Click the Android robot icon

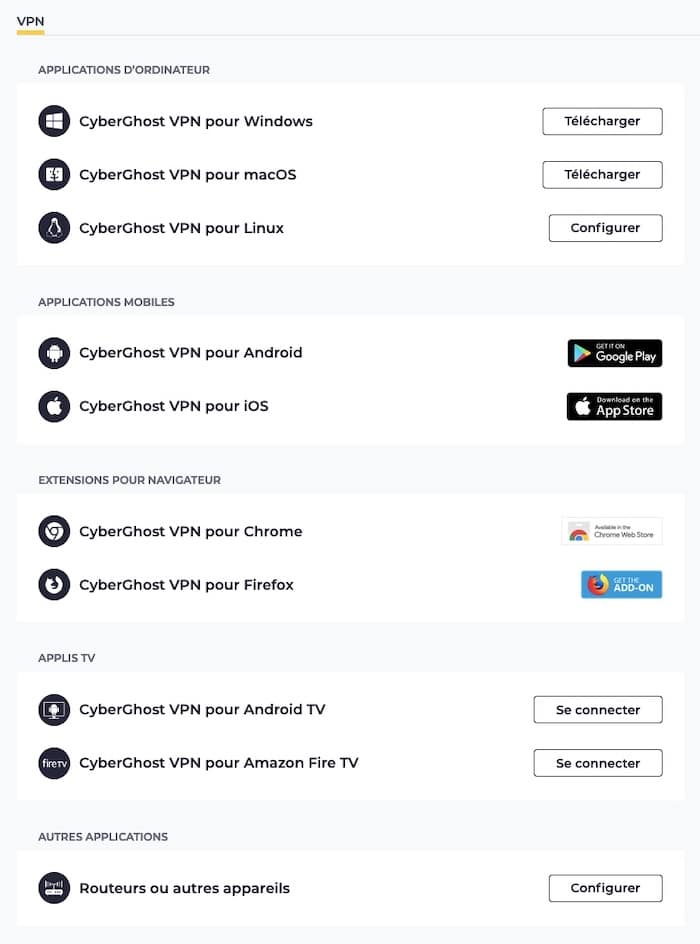(x=54, y=353)
